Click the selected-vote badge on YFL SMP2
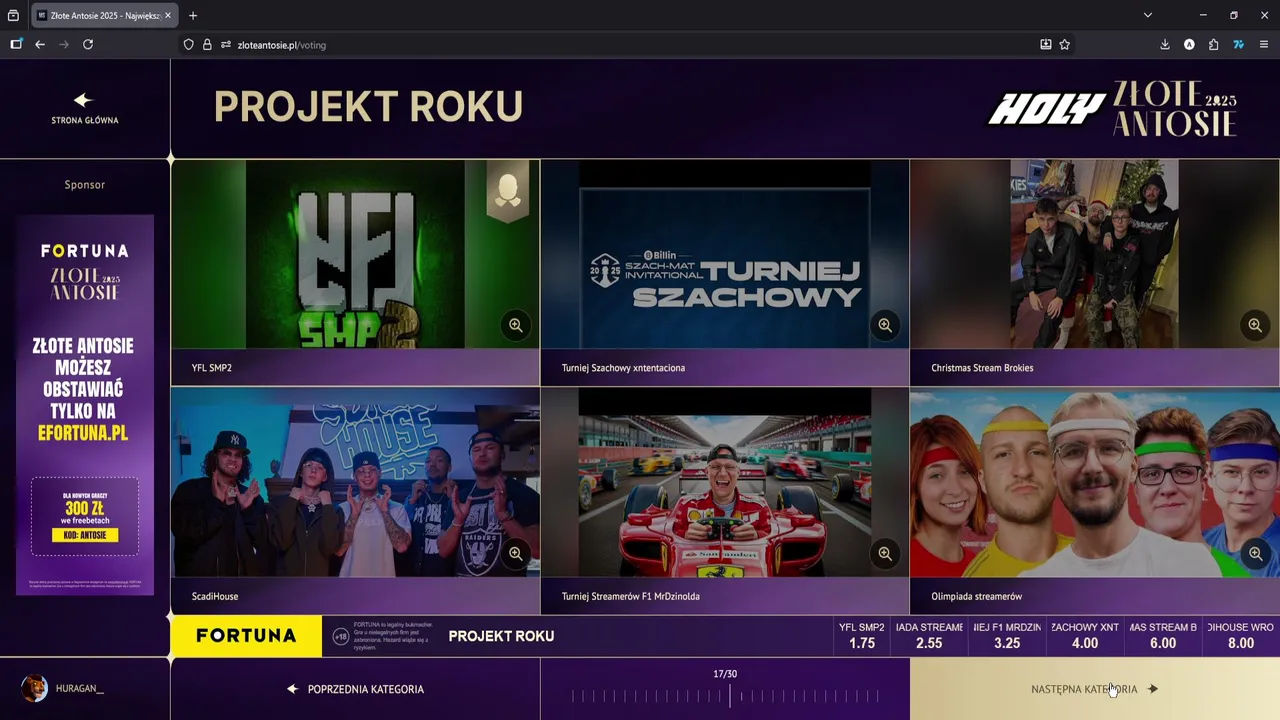This screenshot has height=720, width=1280. [508, 191]
